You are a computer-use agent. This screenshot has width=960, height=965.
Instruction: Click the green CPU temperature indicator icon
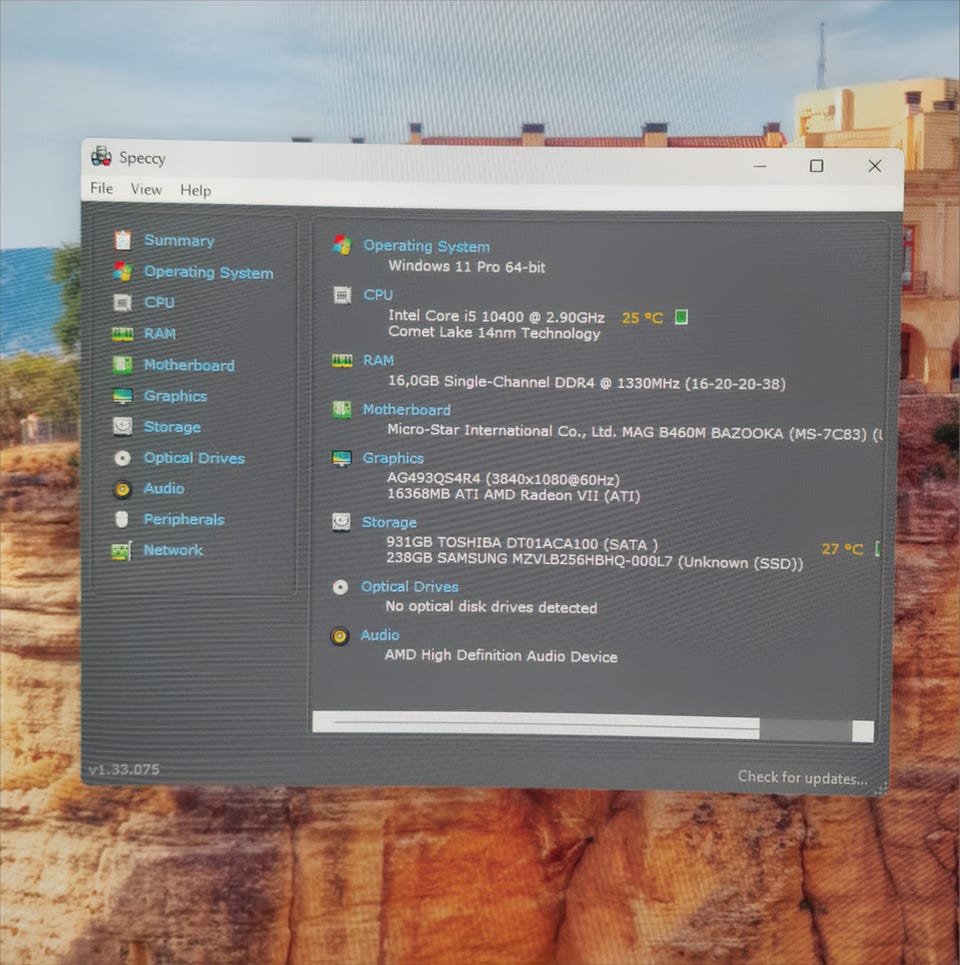[x=681, y=317]
